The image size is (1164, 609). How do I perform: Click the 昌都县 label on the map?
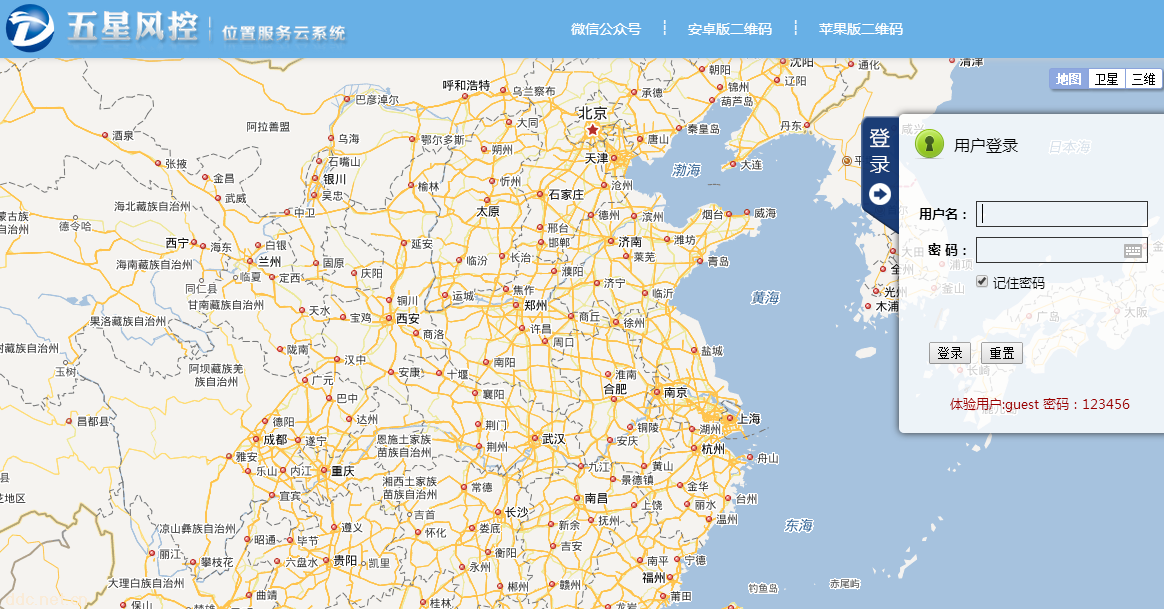pyautogui.click(x=94, y=421)
